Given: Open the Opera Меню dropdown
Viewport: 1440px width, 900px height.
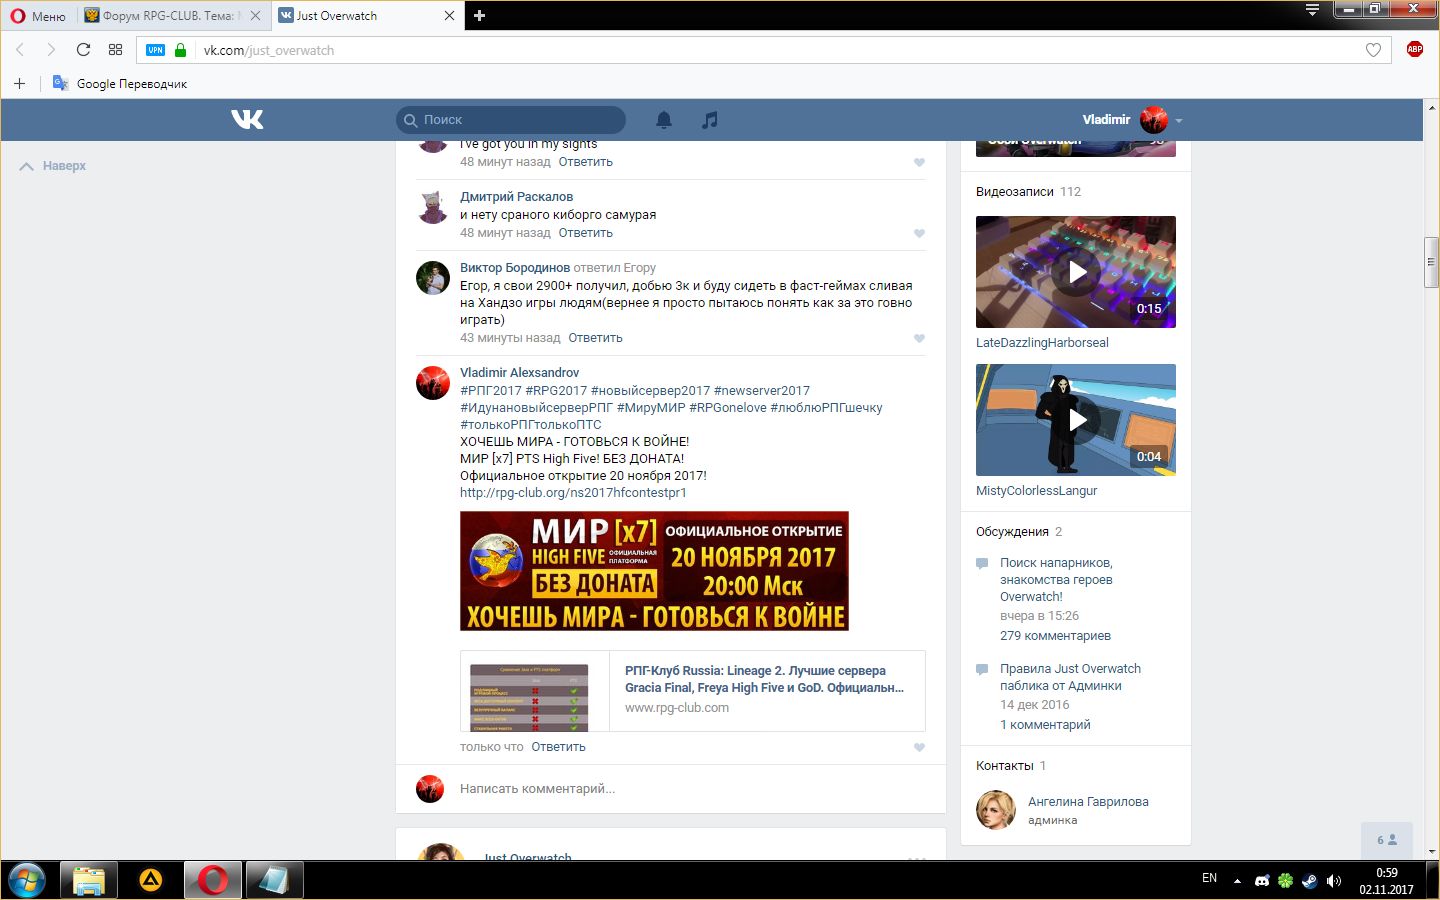Looking at the screenshot, I should (38, 16).
